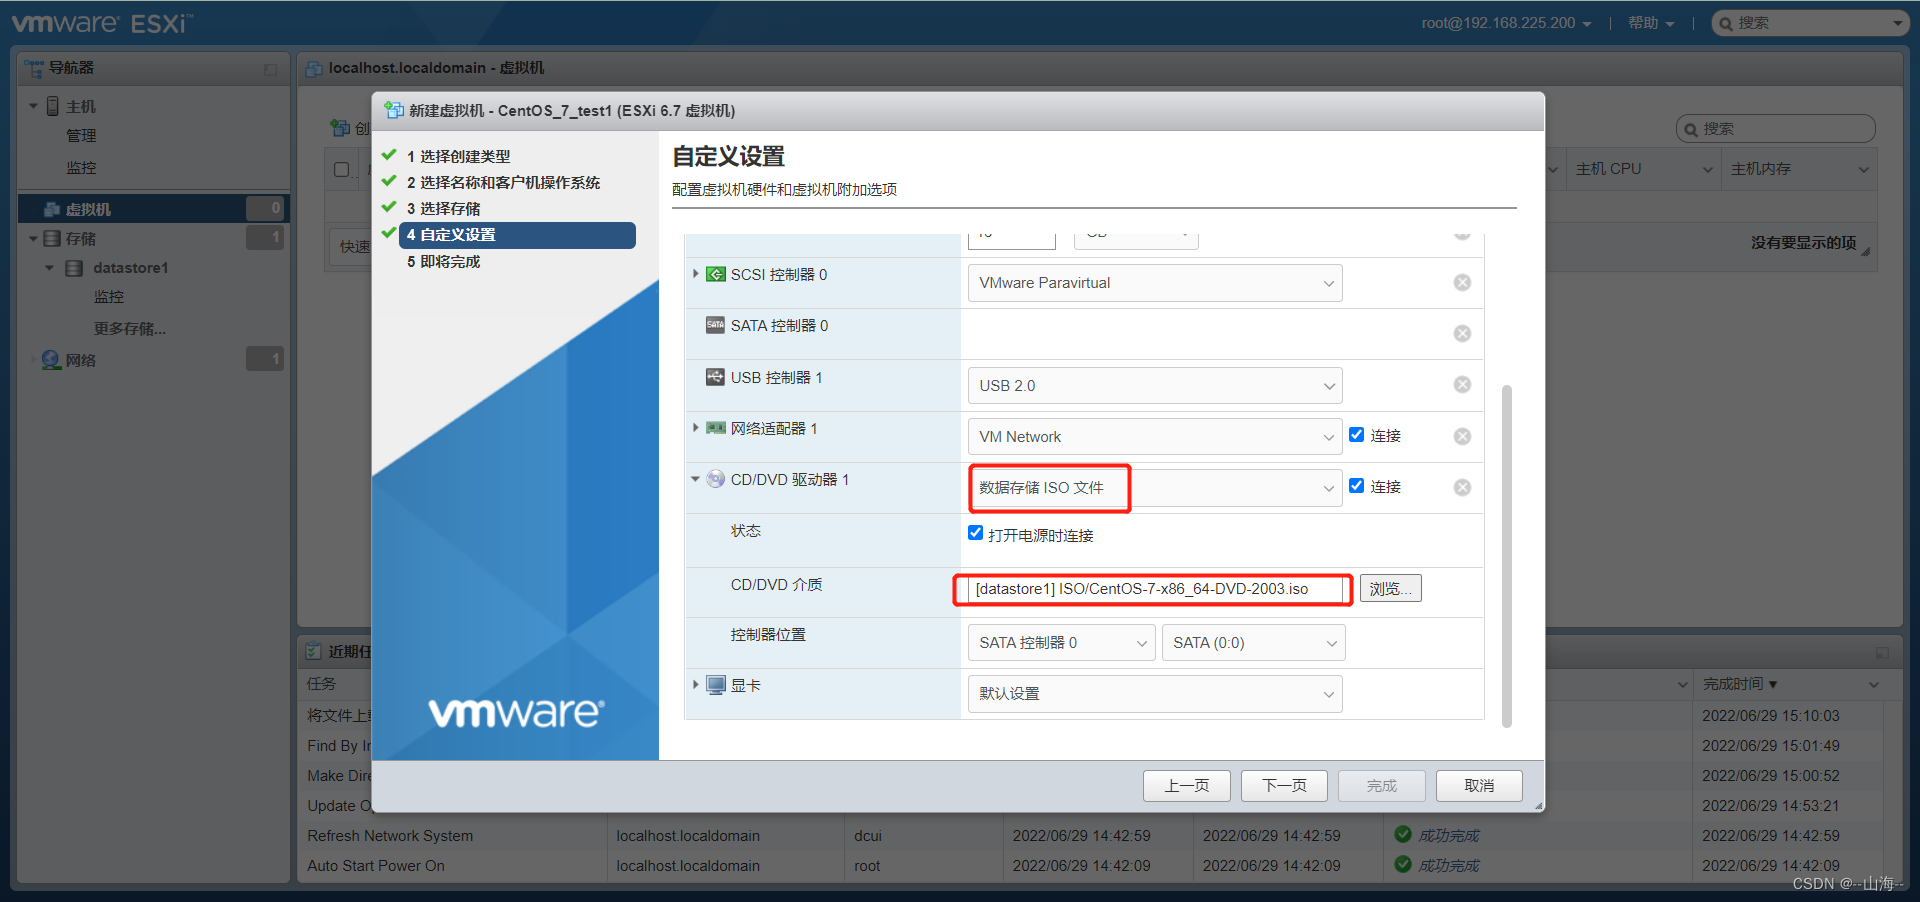Expand the 网络适配器 1 row
This screenshot has width=1920, height=902.
tap(696, 428)
